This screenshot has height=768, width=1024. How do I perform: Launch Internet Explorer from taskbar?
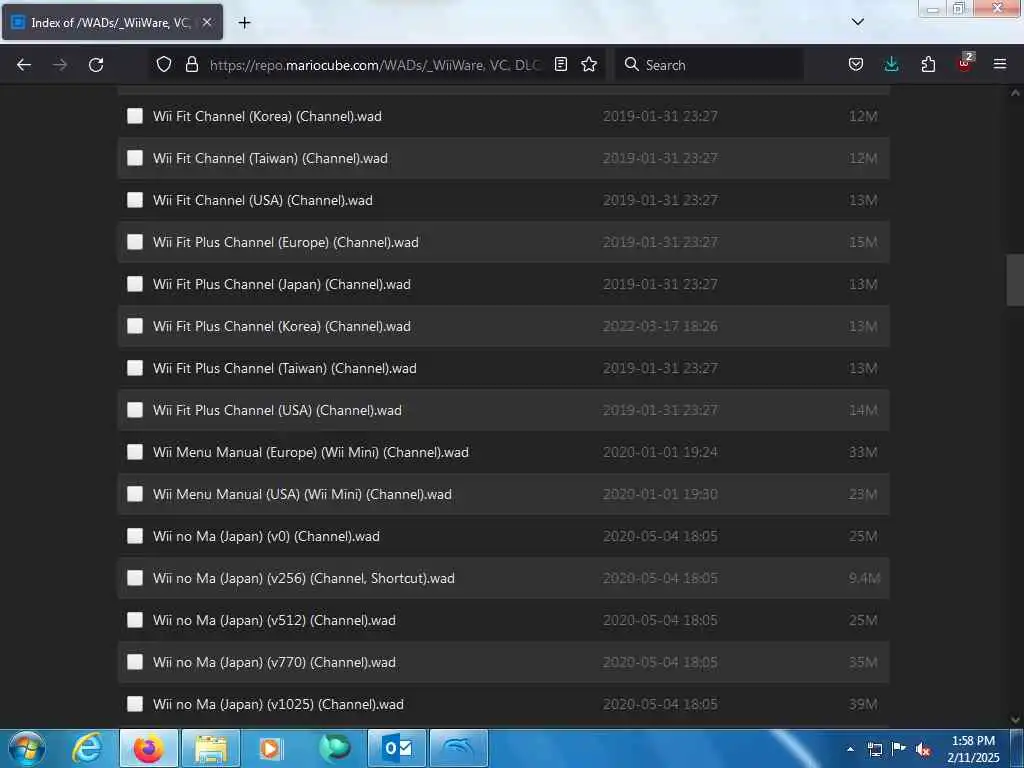tap(87, 748)
